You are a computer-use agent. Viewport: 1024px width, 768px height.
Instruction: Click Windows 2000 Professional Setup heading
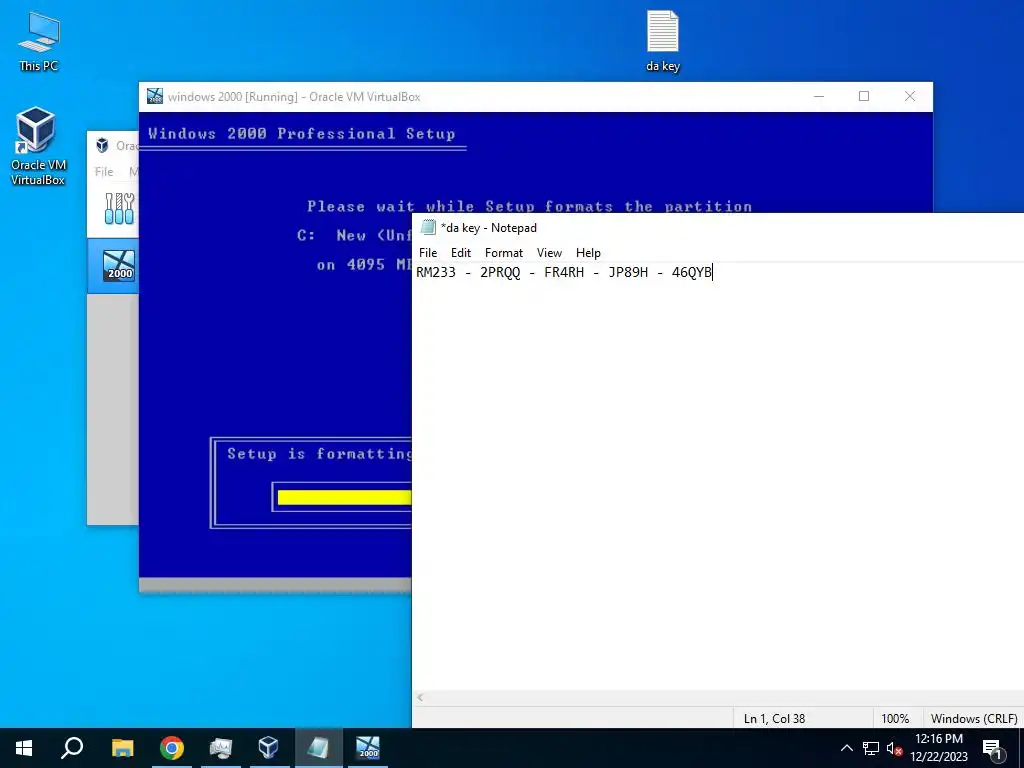point(302,134)
